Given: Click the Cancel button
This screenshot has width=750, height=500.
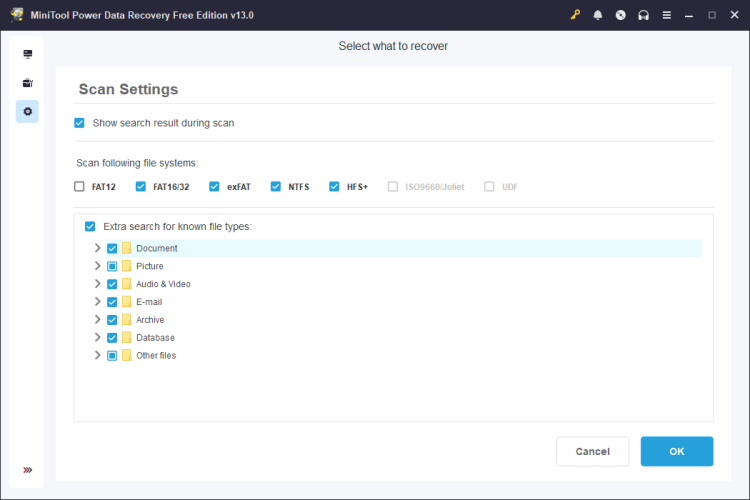Looking at the screenshot, I should pyautogui.click(x=592, y=451).
